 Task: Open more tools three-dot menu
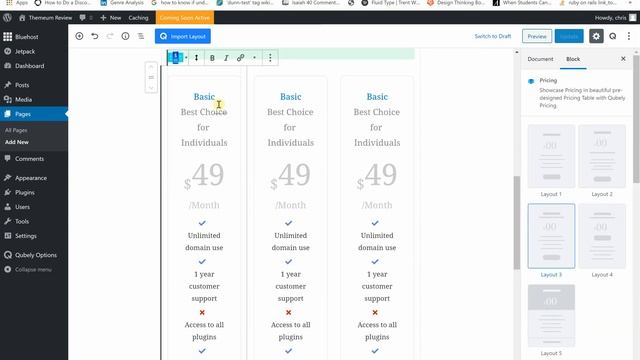point(629,36)
